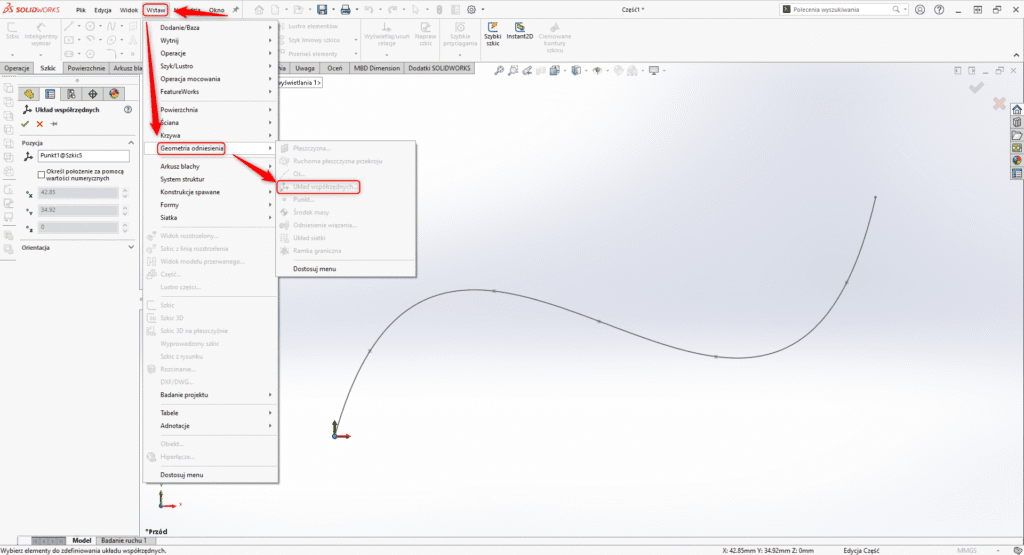This screenshot has height=555, width=1024.
Task: Open dropdown arrow next to Options gear
Action: 483,10
